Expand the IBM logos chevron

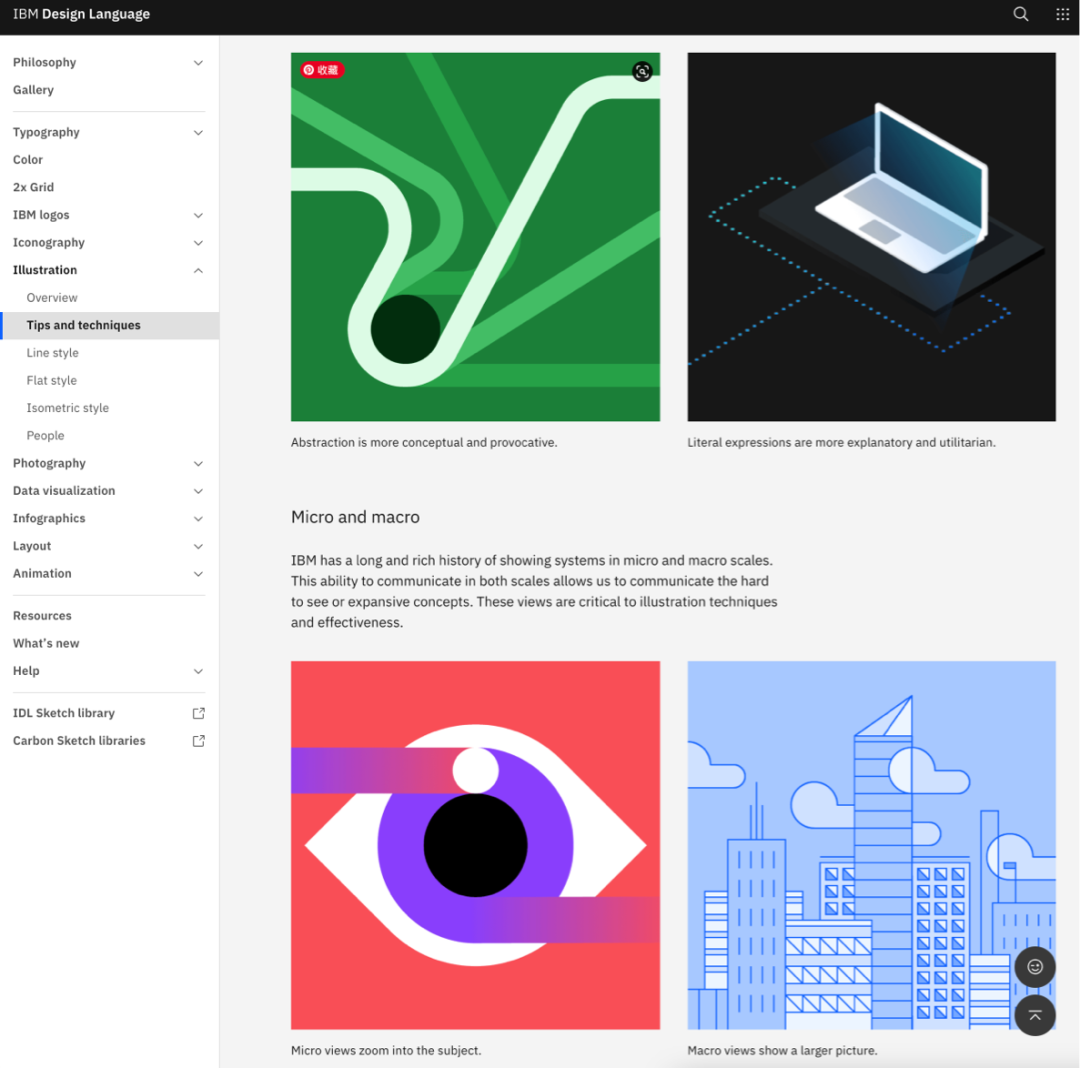[x=198, y=215]
